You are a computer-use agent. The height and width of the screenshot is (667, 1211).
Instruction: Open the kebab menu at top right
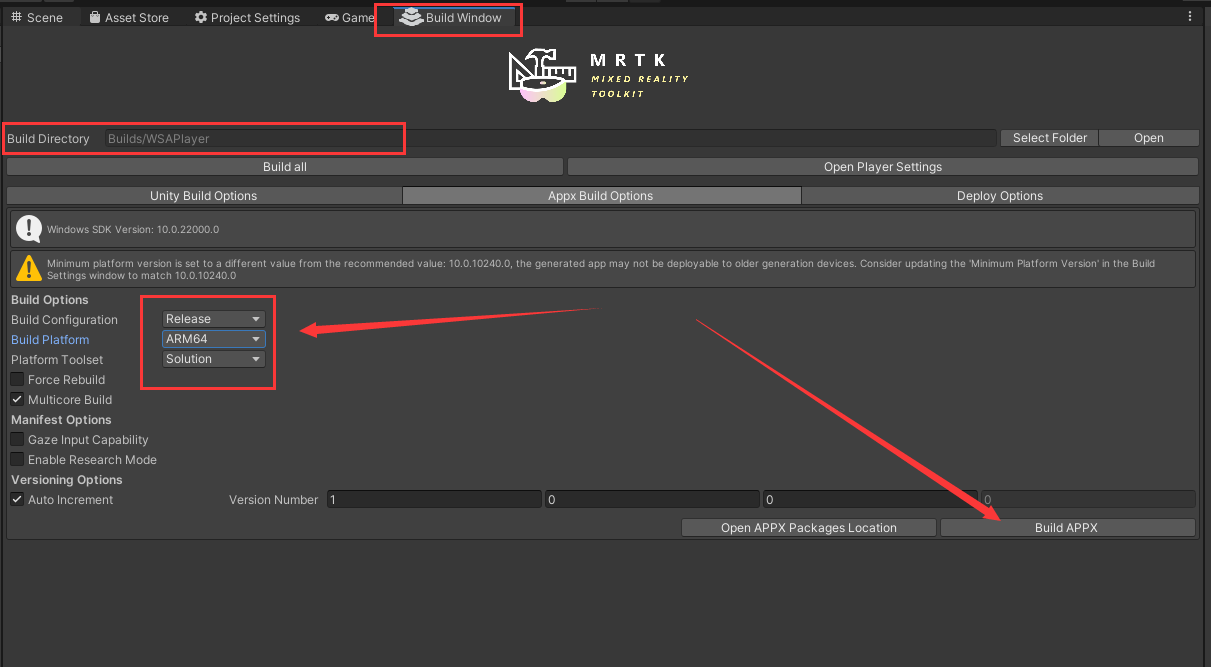click(1189, 17)
